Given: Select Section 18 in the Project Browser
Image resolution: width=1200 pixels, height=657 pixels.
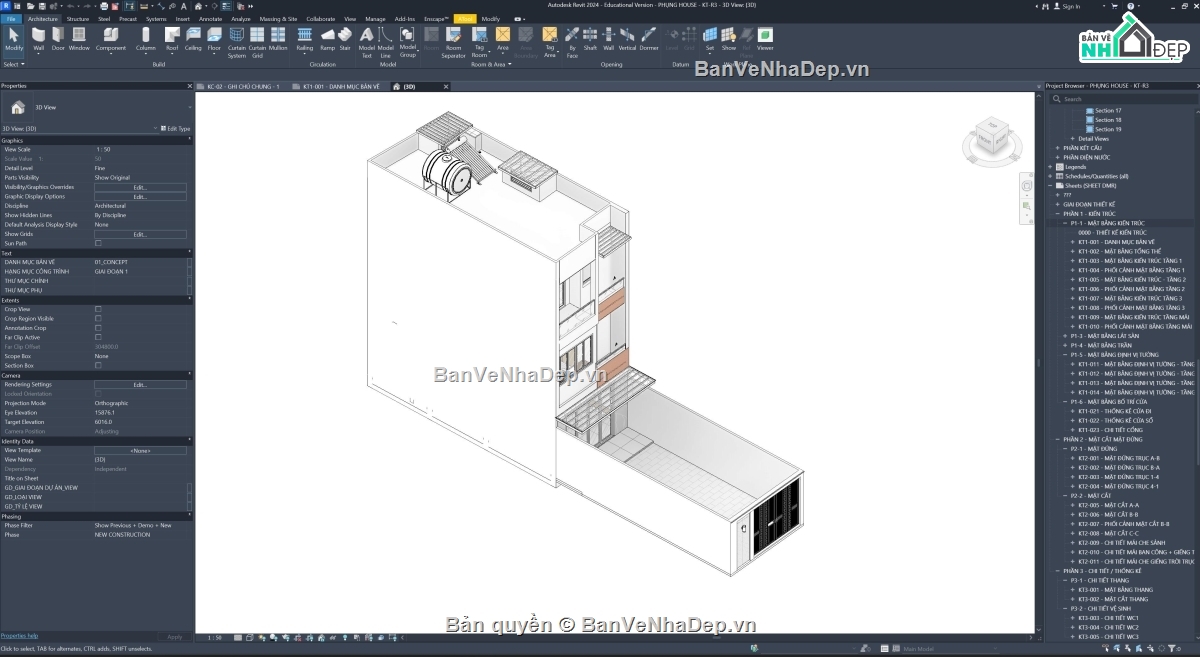Looking at the screenshot, I should (1108, 120).
